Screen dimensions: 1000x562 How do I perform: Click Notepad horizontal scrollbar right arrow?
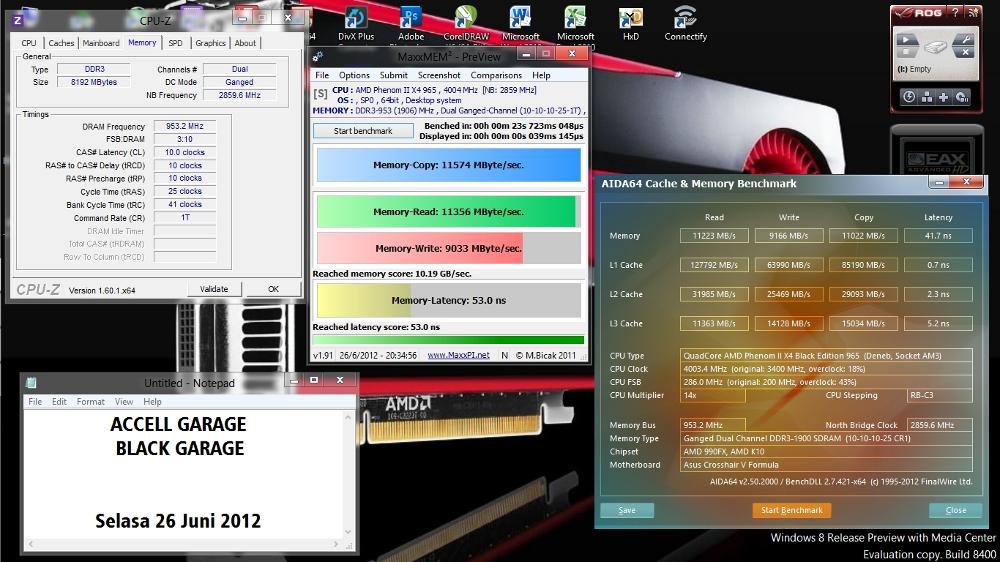click(x=336, y=544)
